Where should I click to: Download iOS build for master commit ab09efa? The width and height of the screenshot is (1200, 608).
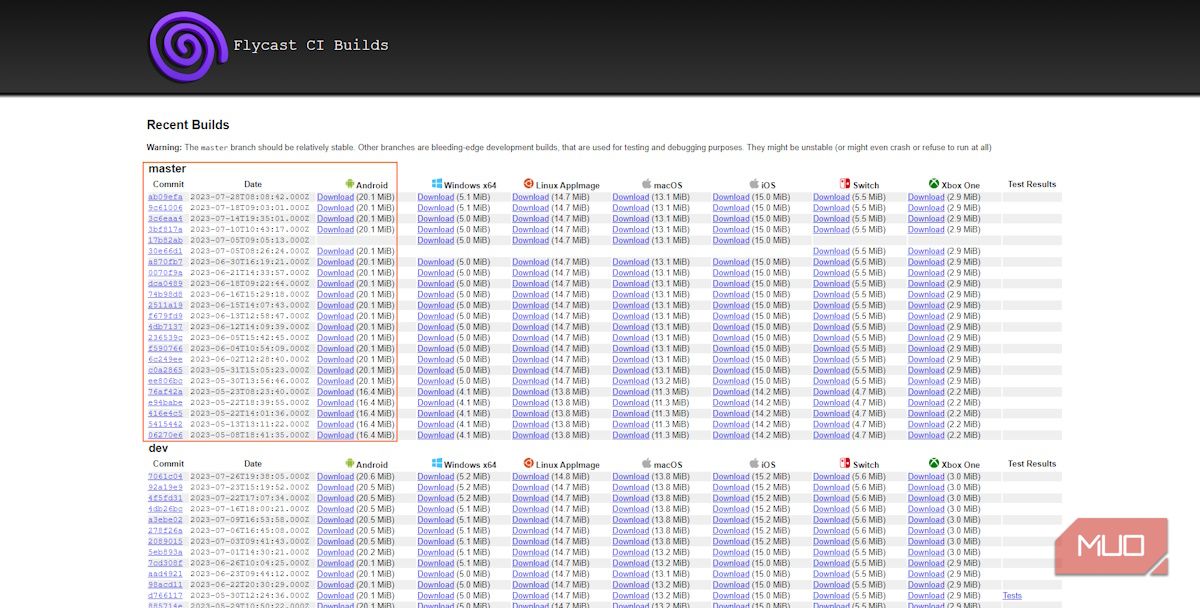pos(731,197)
